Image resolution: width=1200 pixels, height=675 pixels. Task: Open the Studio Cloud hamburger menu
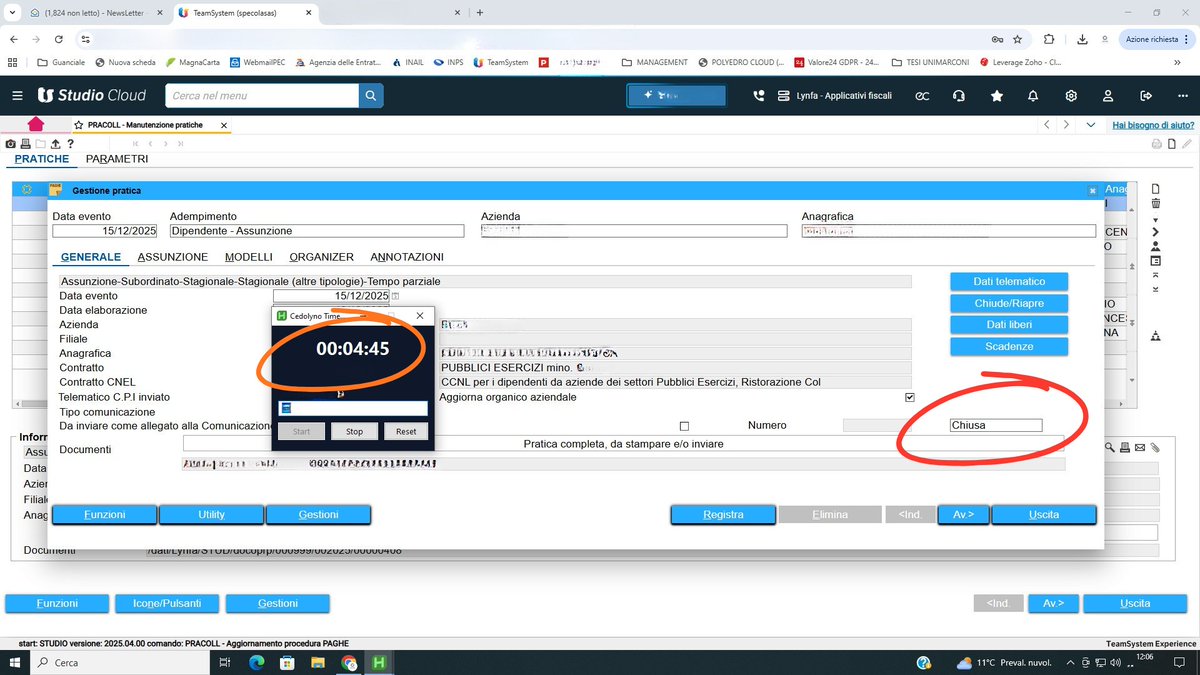tap(17, 95)
